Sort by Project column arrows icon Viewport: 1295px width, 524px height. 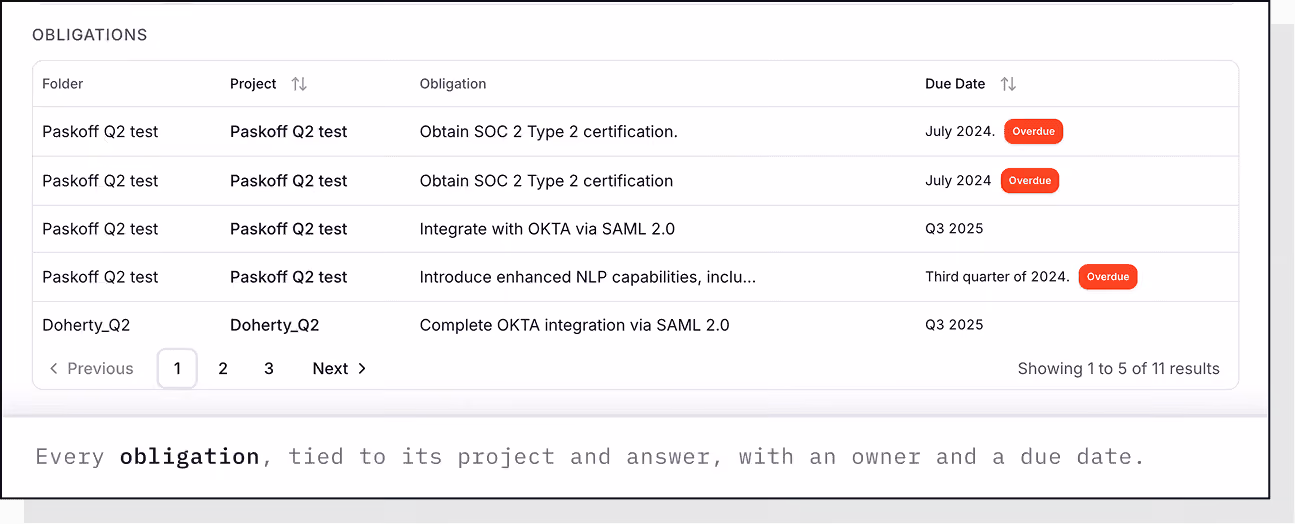[299, 84]
